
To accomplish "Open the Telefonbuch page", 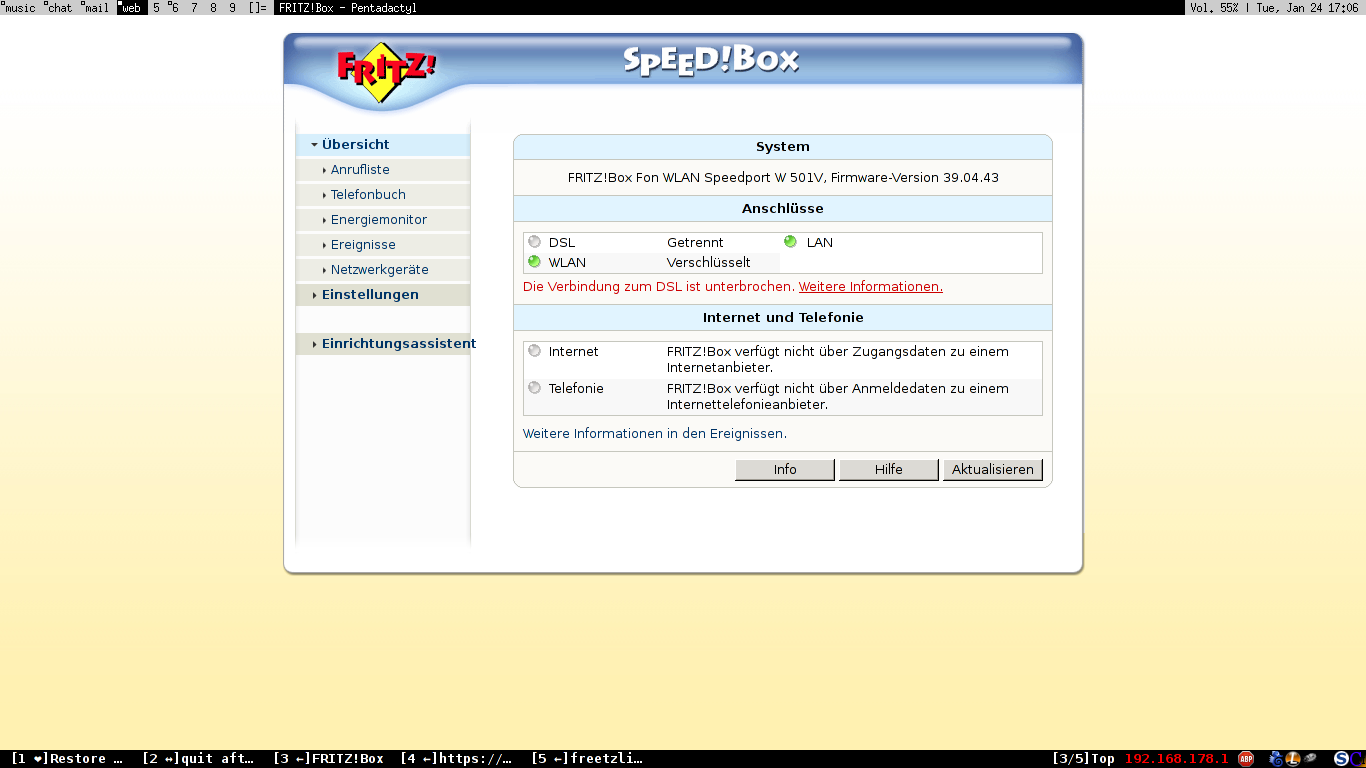I will 368,195.
